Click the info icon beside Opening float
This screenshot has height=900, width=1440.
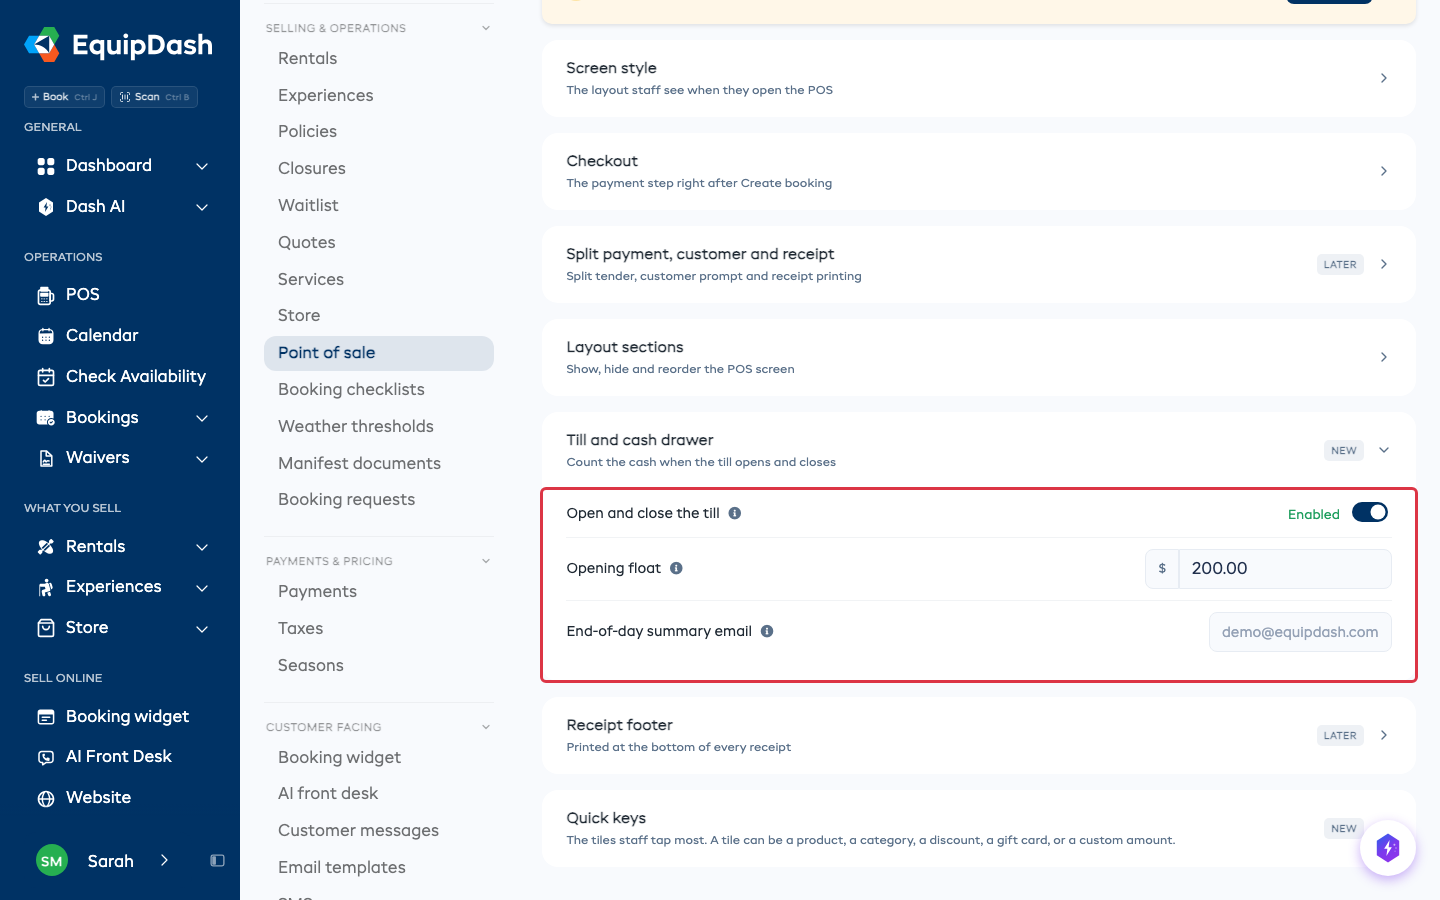pos(676,568)
